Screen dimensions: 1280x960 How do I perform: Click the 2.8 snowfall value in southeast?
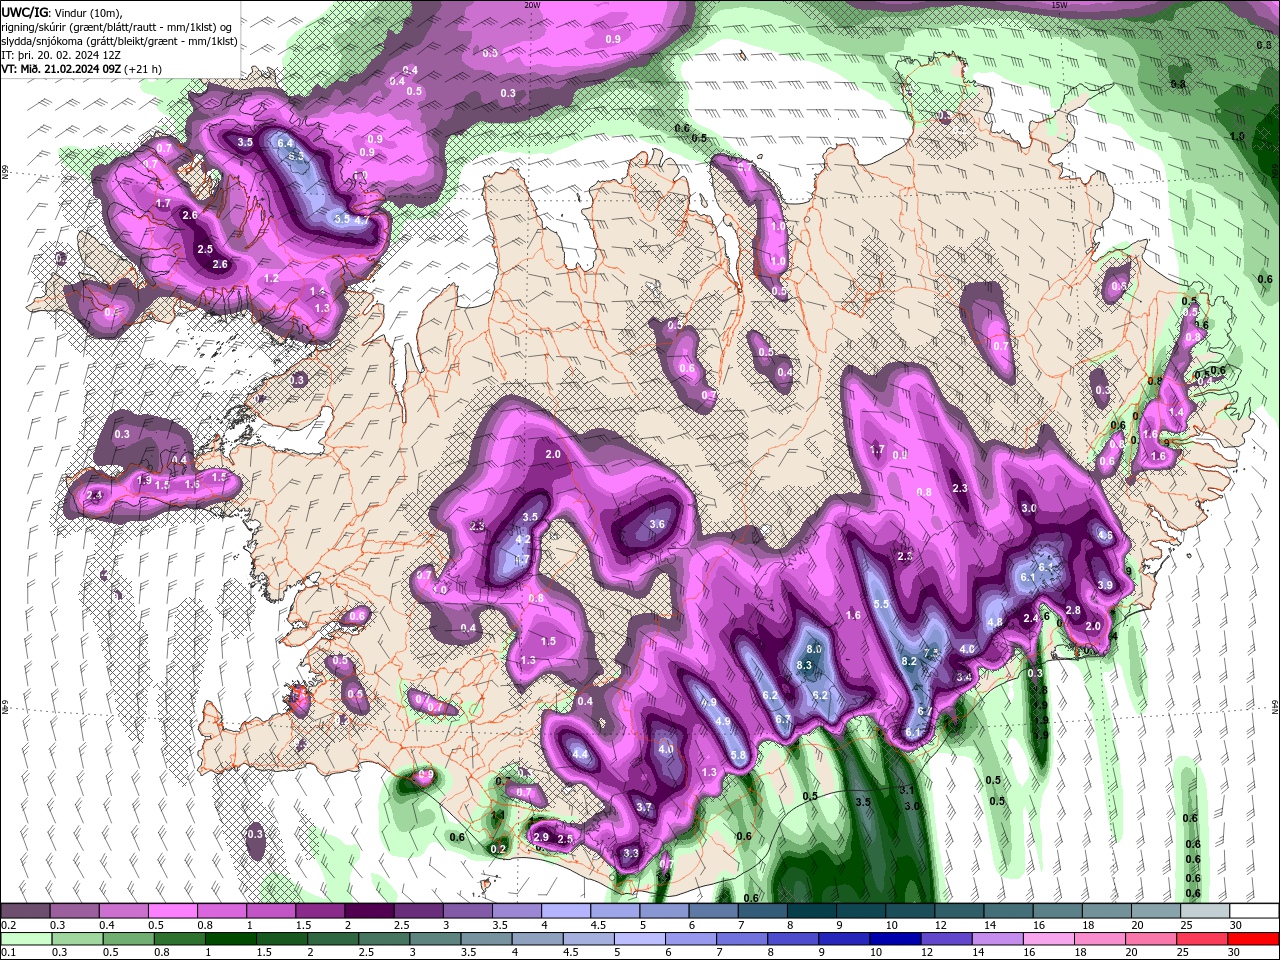1073,610
